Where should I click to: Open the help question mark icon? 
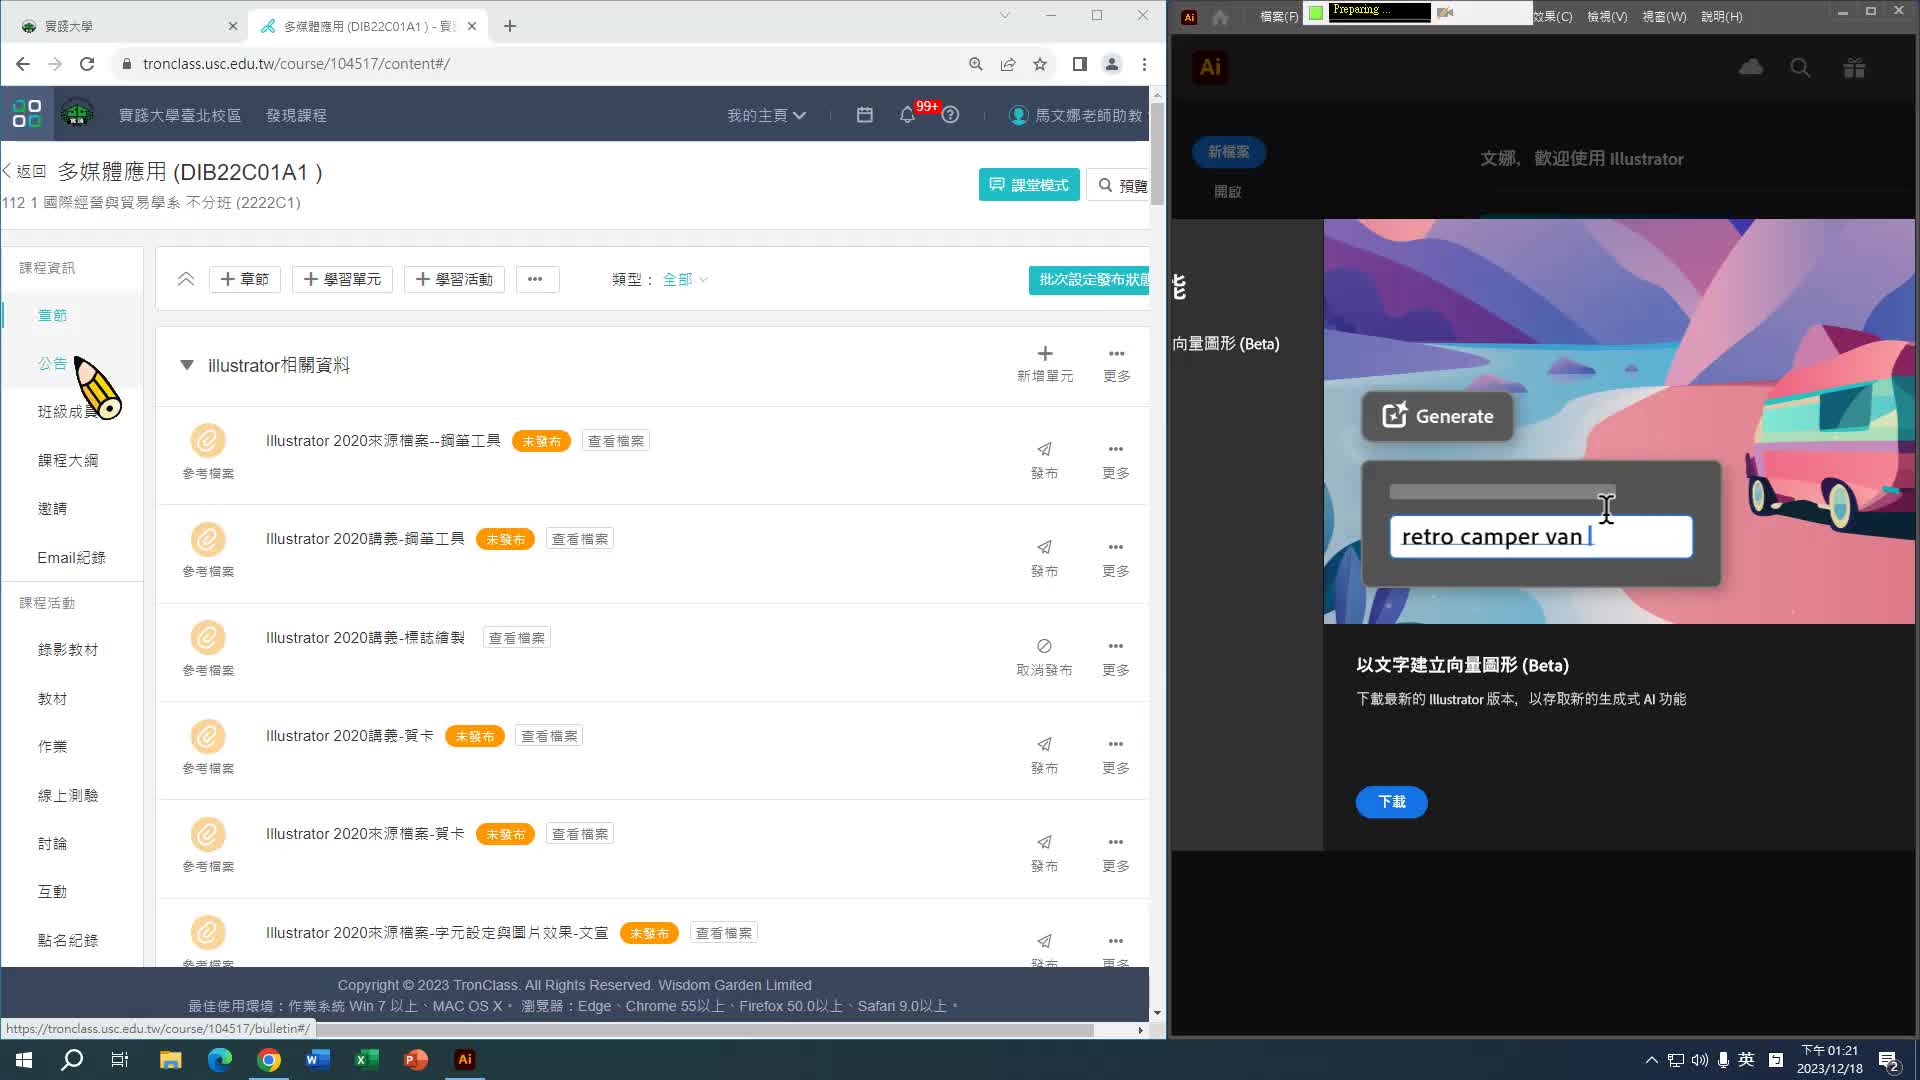click(x=950, y=115)
